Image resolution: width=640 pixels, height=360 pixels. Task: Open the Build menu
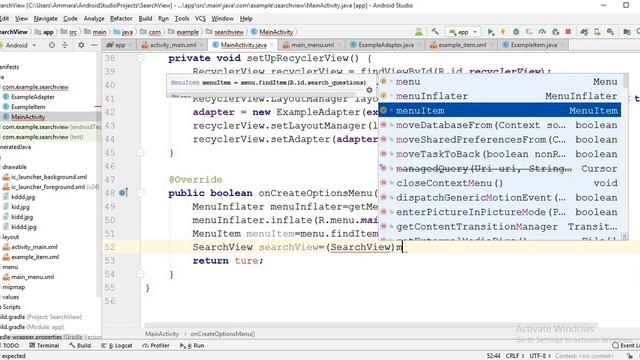pos(145,19)
